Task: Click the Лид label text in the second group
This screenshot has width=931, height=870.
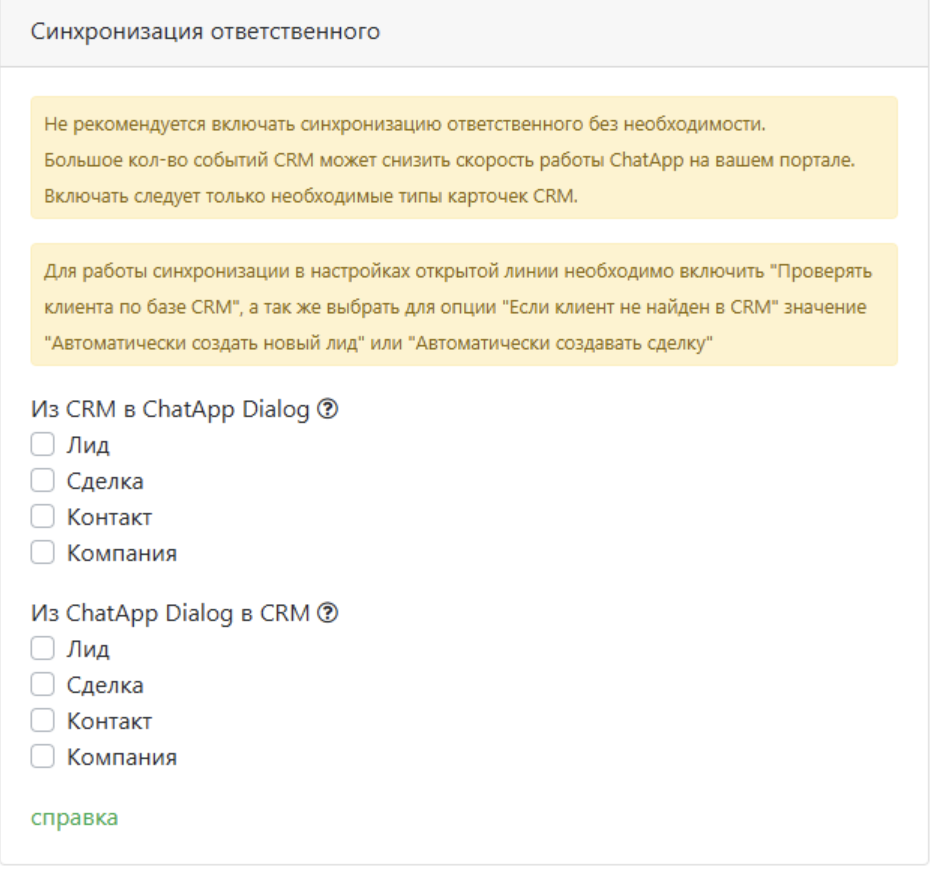Action: point(88,649)
